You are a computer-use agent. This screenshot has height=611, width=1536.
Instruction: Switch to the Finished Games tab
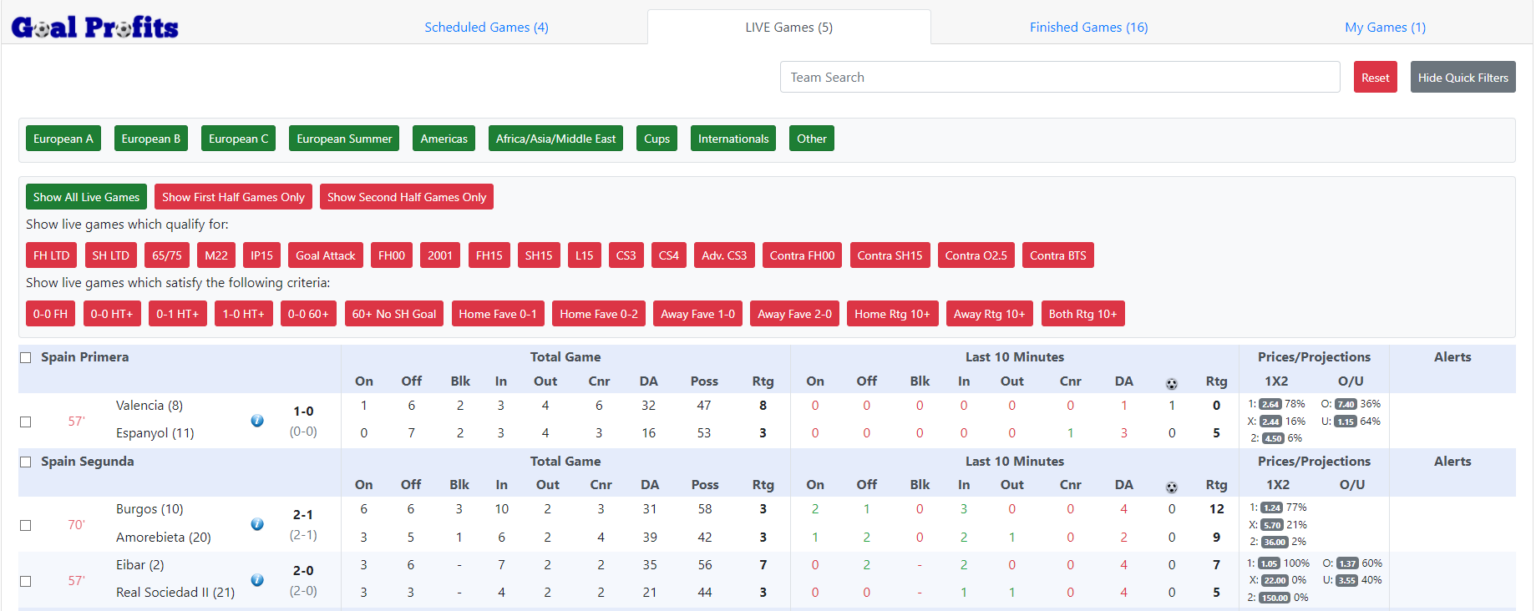tap(1088, 27)
